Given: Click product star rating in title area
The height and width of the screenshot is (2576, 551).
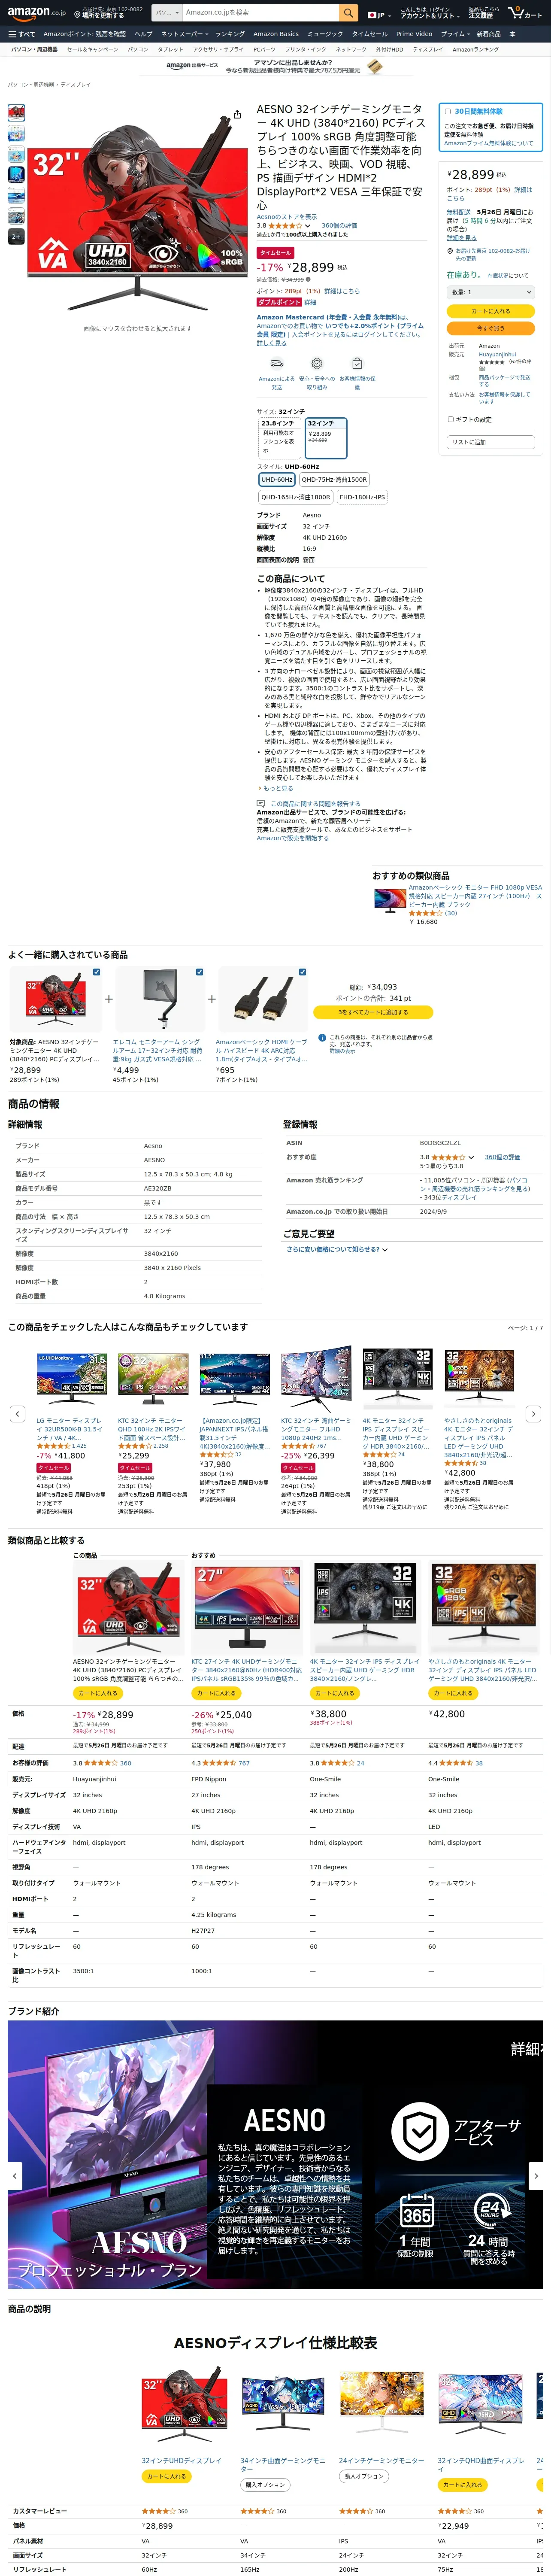Looking at the screenshot, I should click(x=286, y=226).
